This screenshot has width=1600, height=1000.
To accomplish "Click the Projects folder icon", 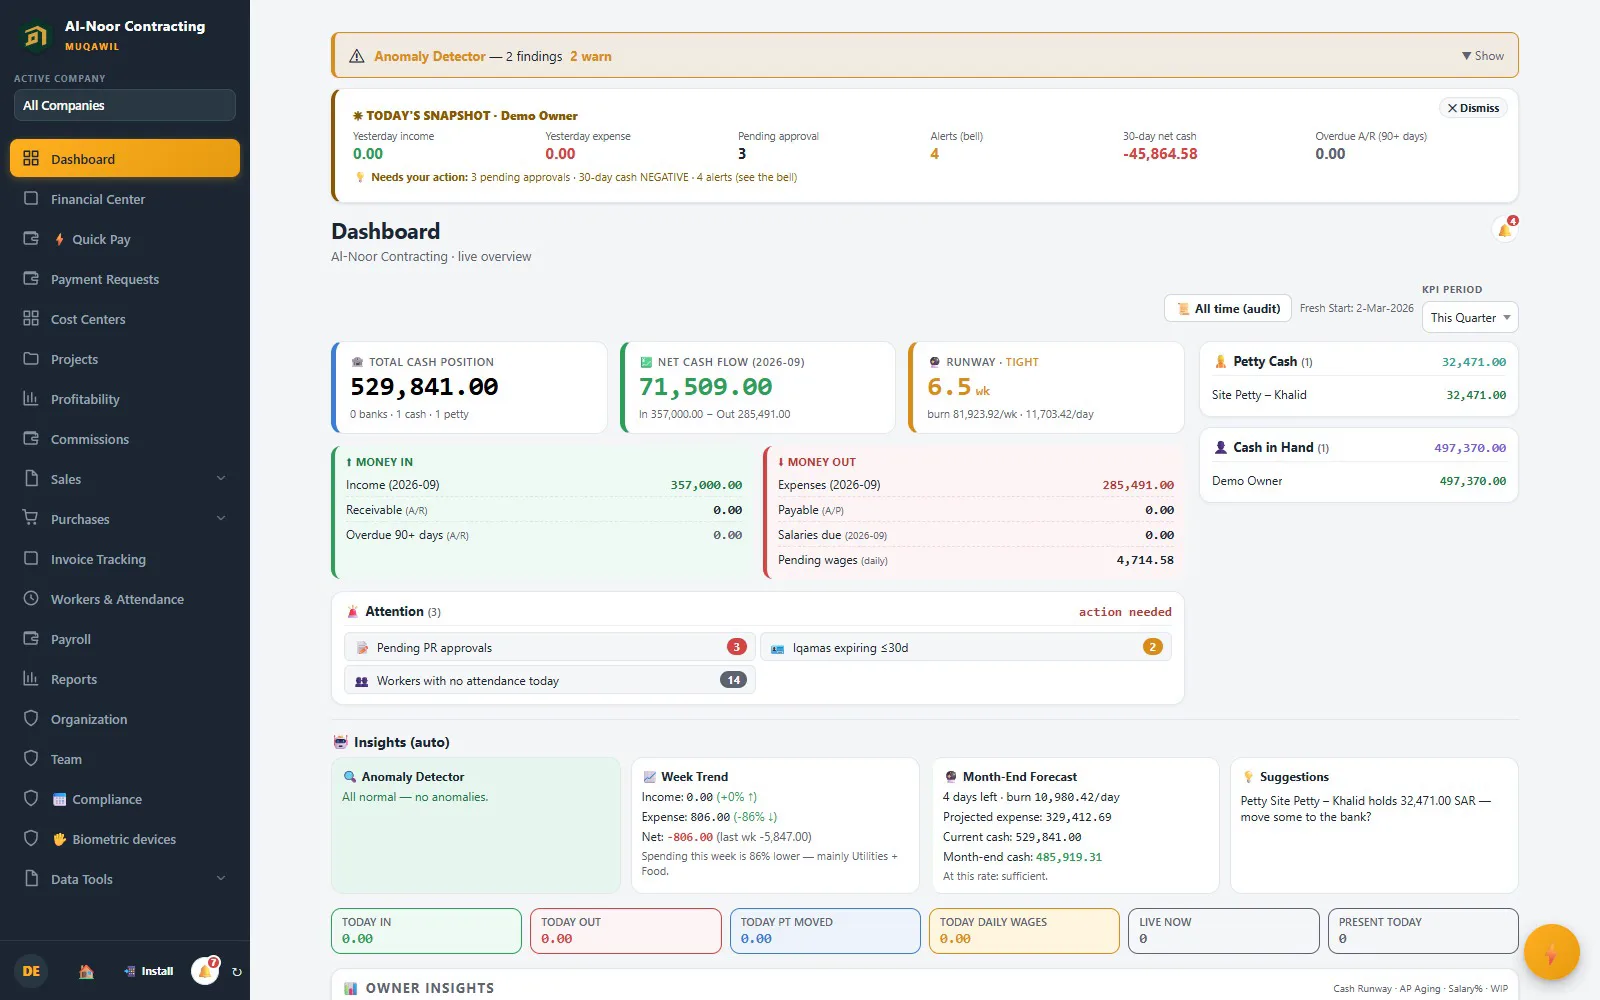I will pyautogui.click(x=31, y=359).
